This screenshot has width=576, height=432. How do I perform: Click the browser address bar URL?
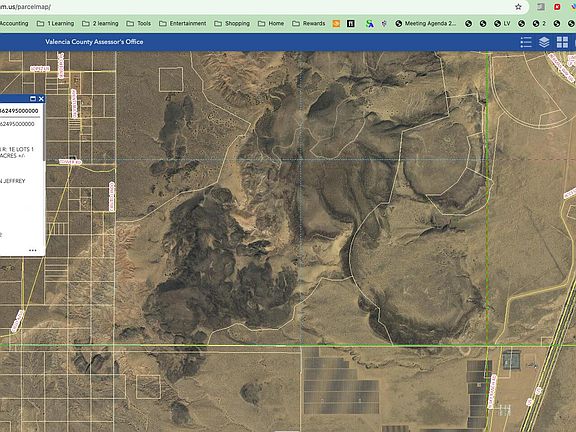coord(25,7)
